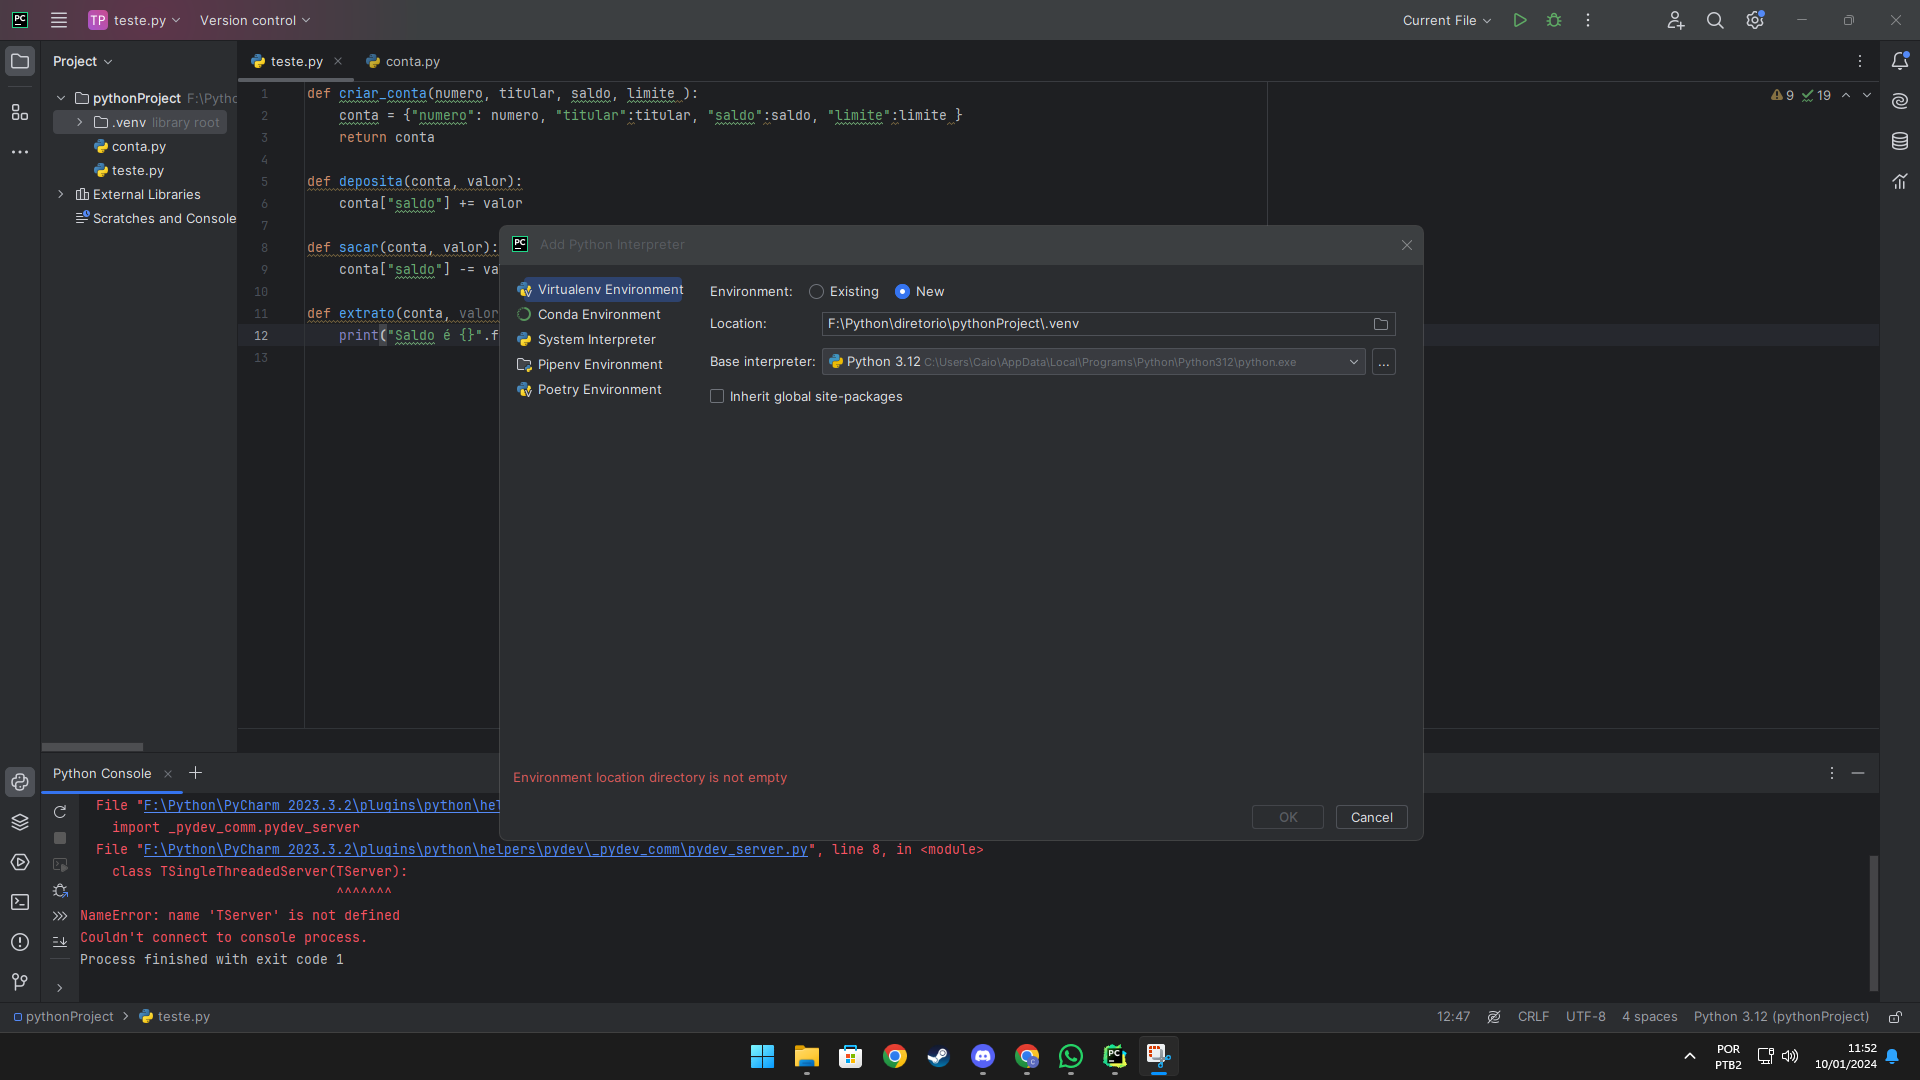Click the Cancel button
The width and height of the screenshot is (1920, 1080).
point(1371,816)
